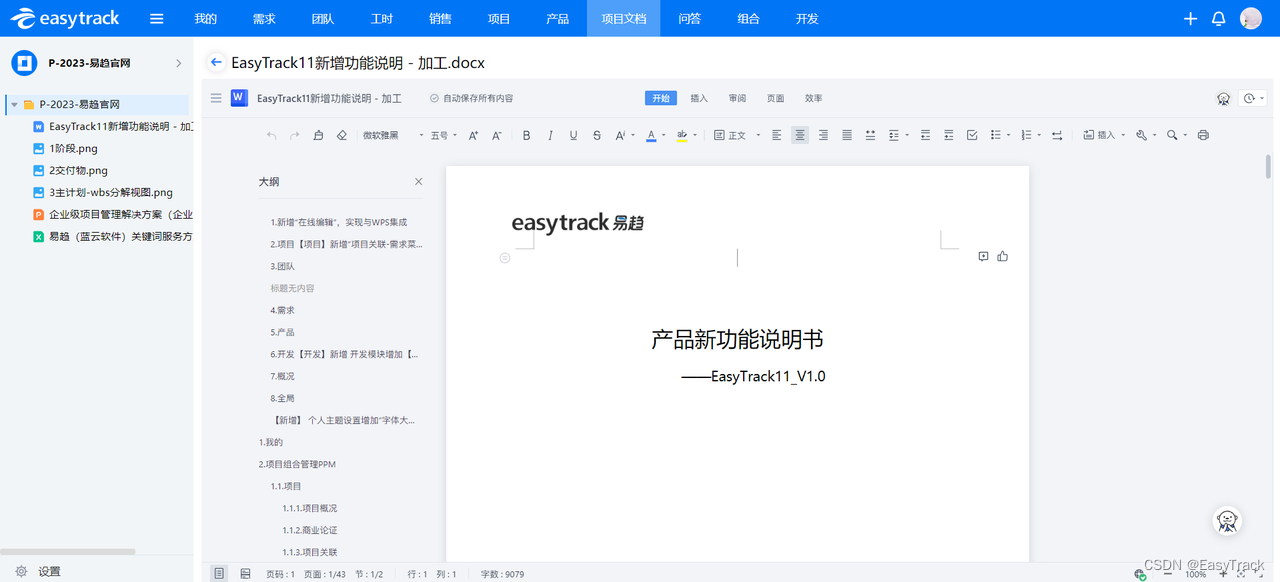This screenshot has width=1280, height=582.
Task: Set paragraph alignment to justify
Action: (x=847, y=135)
